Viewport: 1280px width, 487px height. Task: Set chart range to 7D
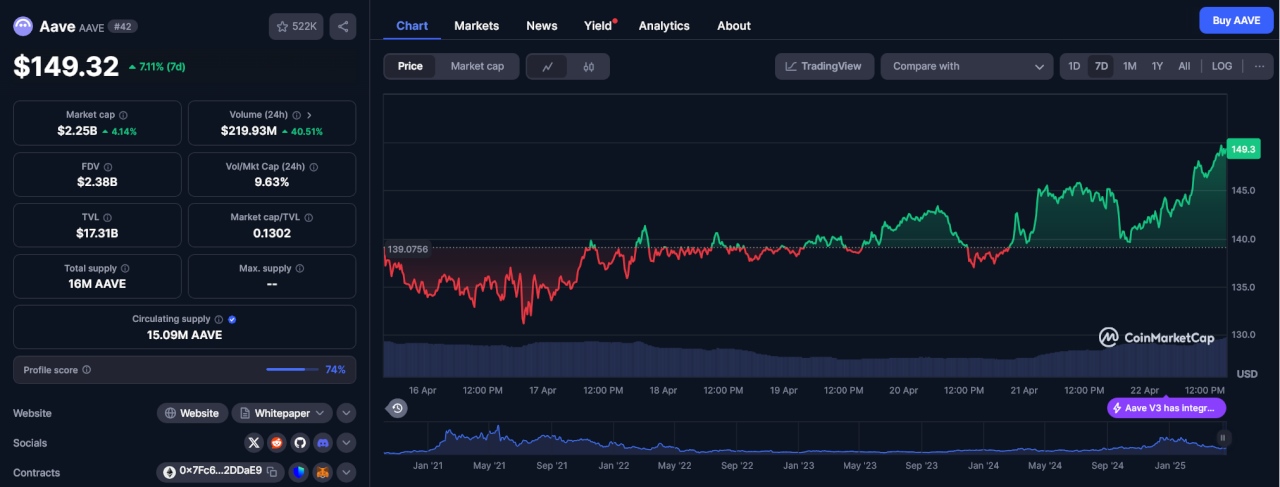1101,66
